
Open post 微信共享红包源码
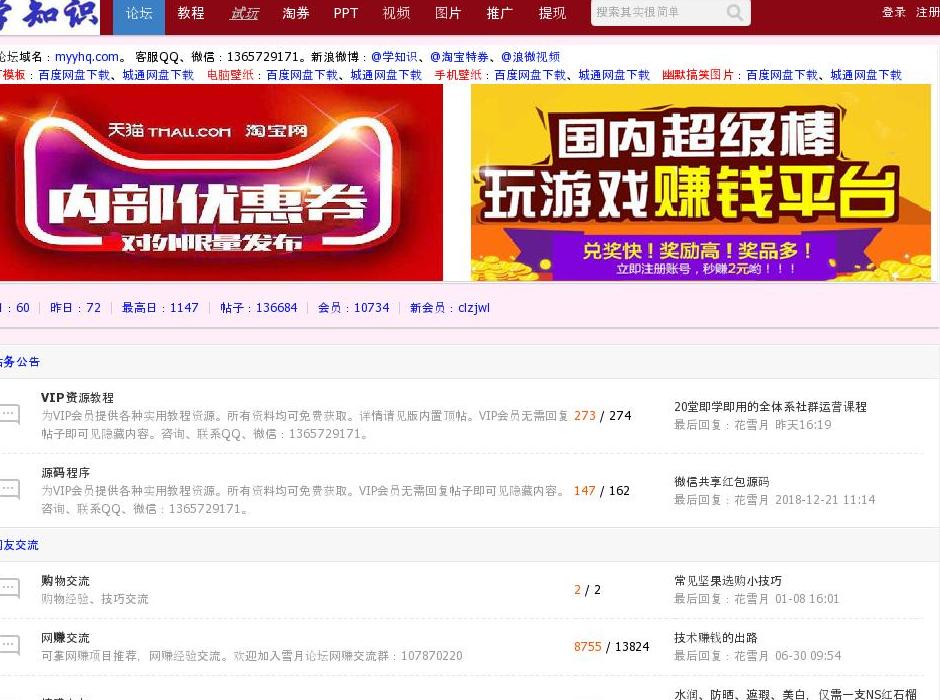coord(722,481)
